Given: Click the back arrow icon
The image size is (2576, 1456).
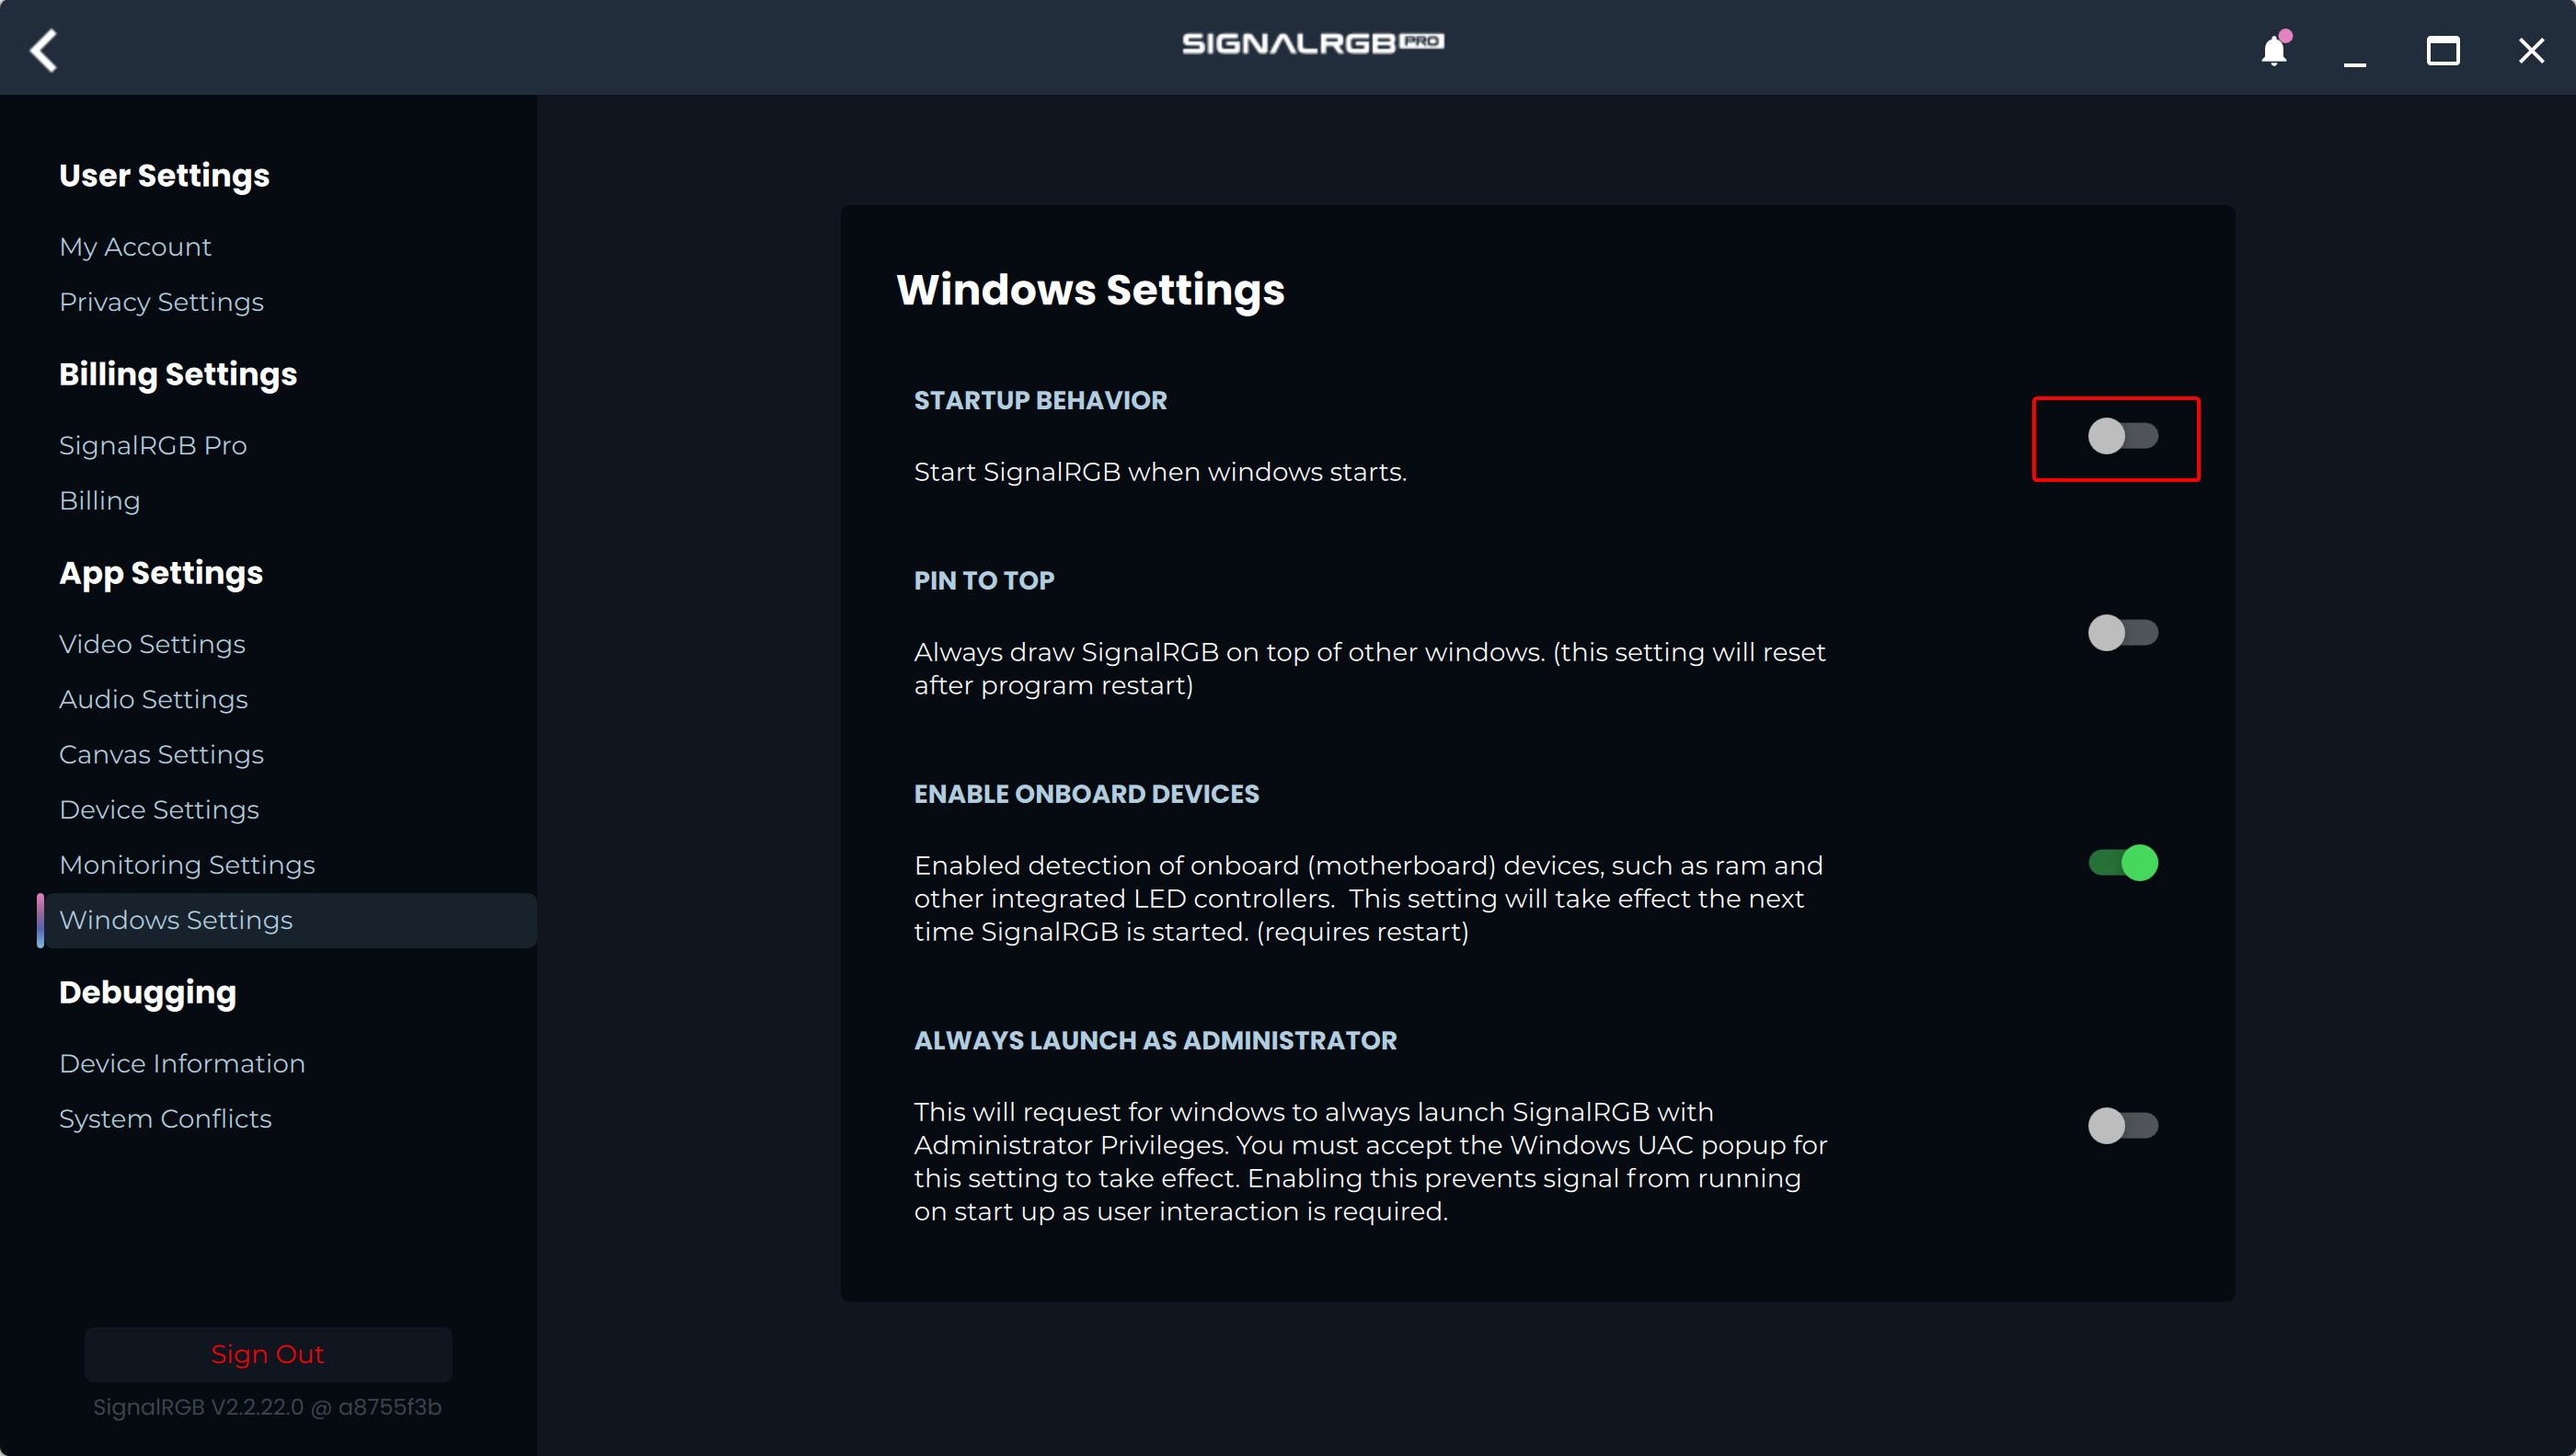Looking at the screenshot, I should tap(44, 50).
